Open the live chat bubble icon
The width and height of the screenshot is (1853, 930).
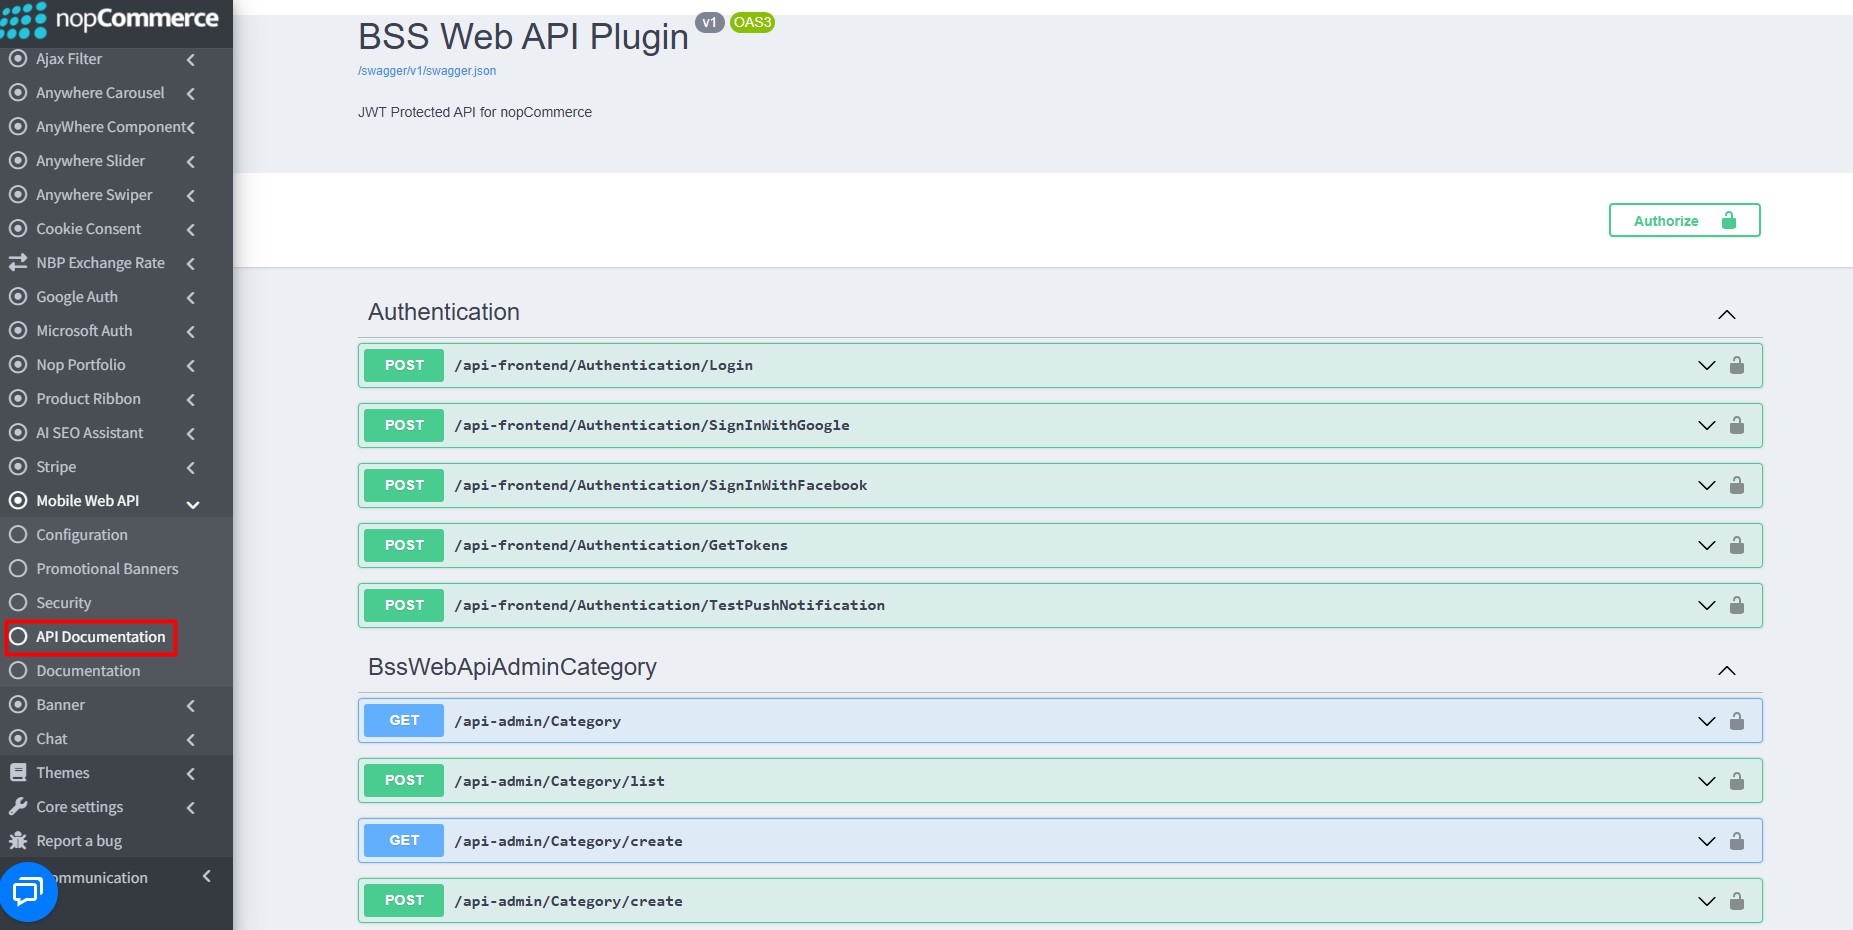pyautogui.click(x=28, y=891)
